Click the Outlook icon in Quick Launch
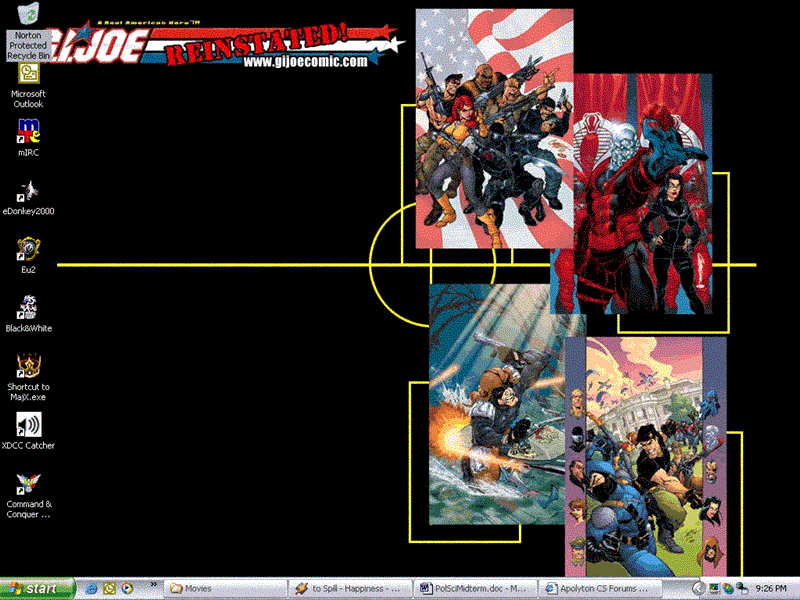Screen dimensions: 800x600 (x=109, y=588)
